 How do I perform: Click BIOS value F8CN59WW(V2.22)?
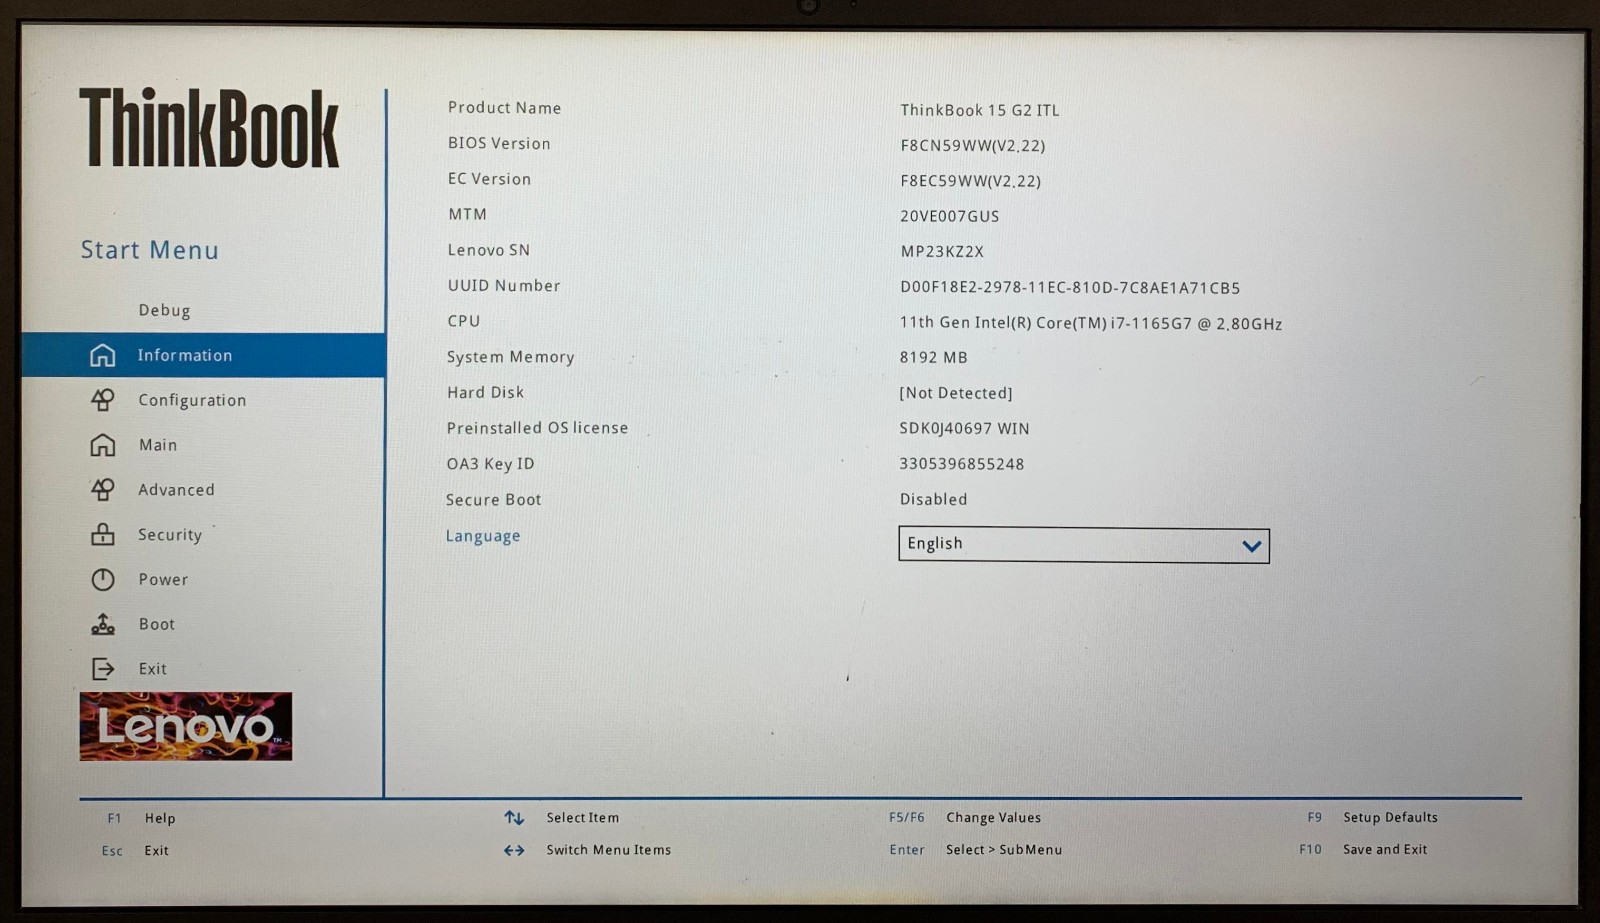(973, 146)
